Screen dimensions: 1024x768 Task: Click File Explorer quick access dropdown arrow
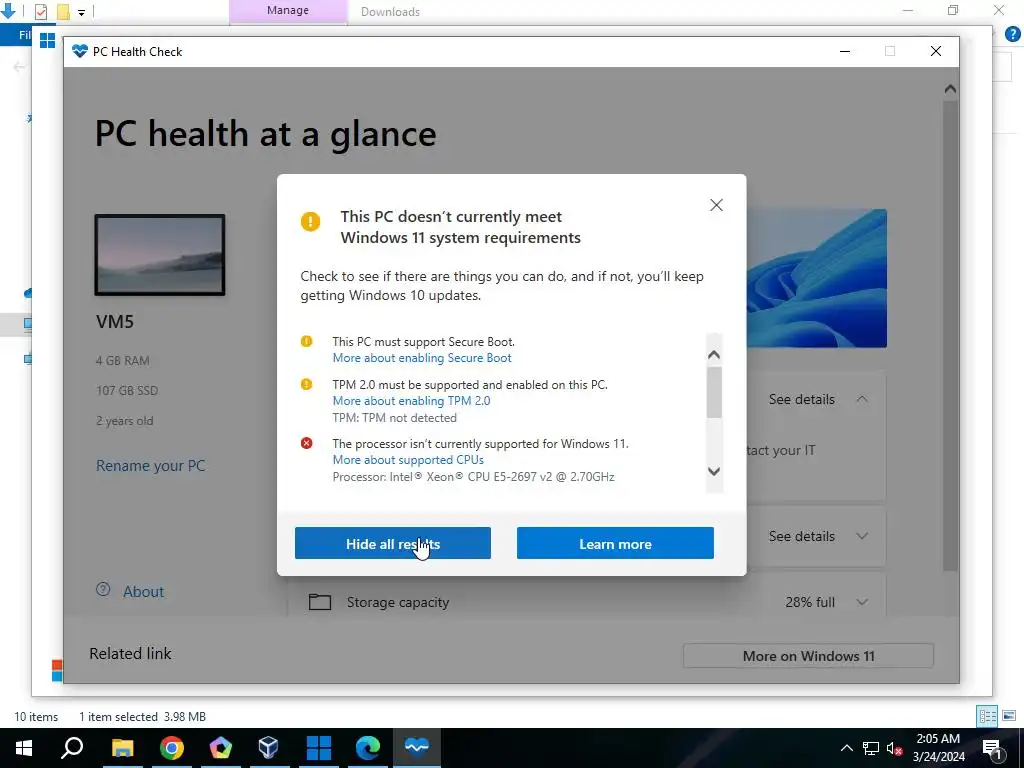pos(81,12)
